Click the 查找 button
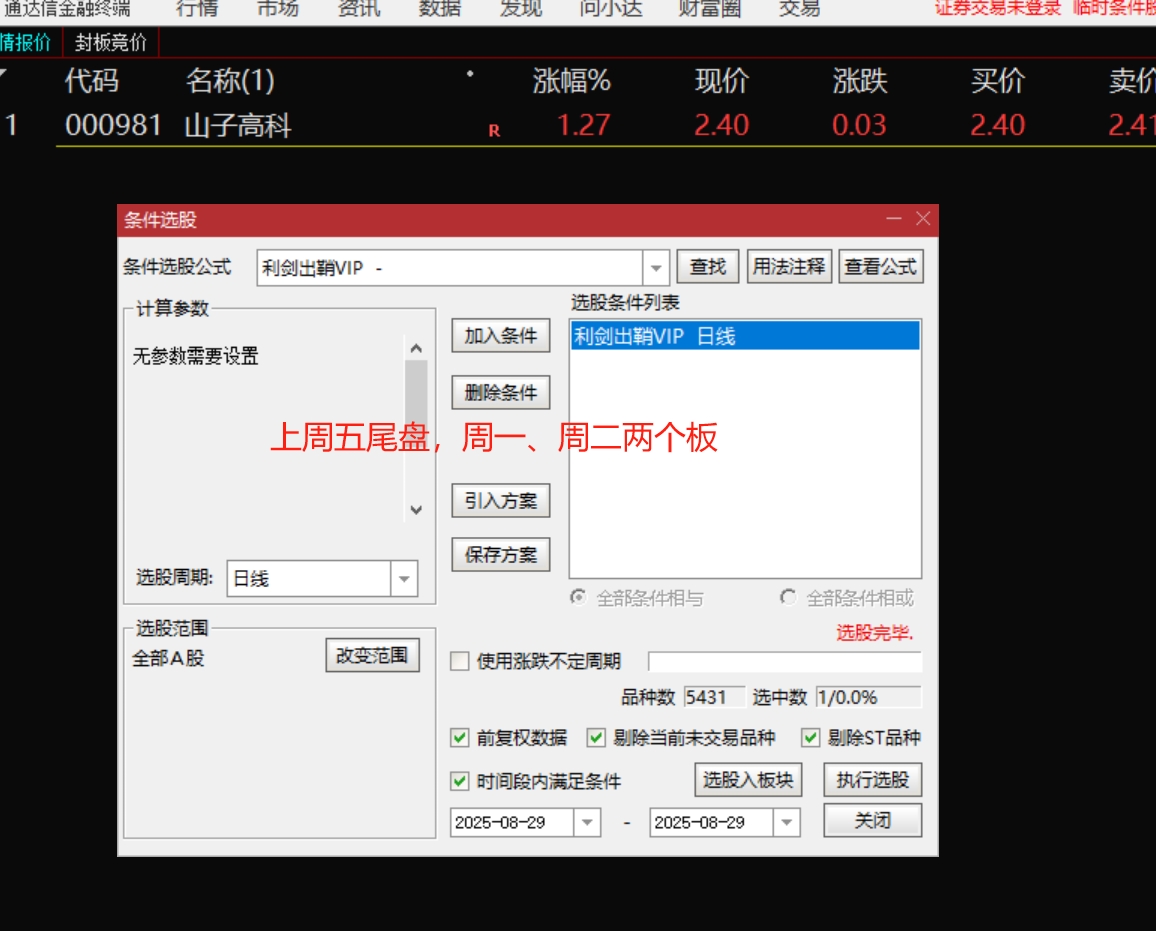The image size is (1156, 931). [708, 266]
